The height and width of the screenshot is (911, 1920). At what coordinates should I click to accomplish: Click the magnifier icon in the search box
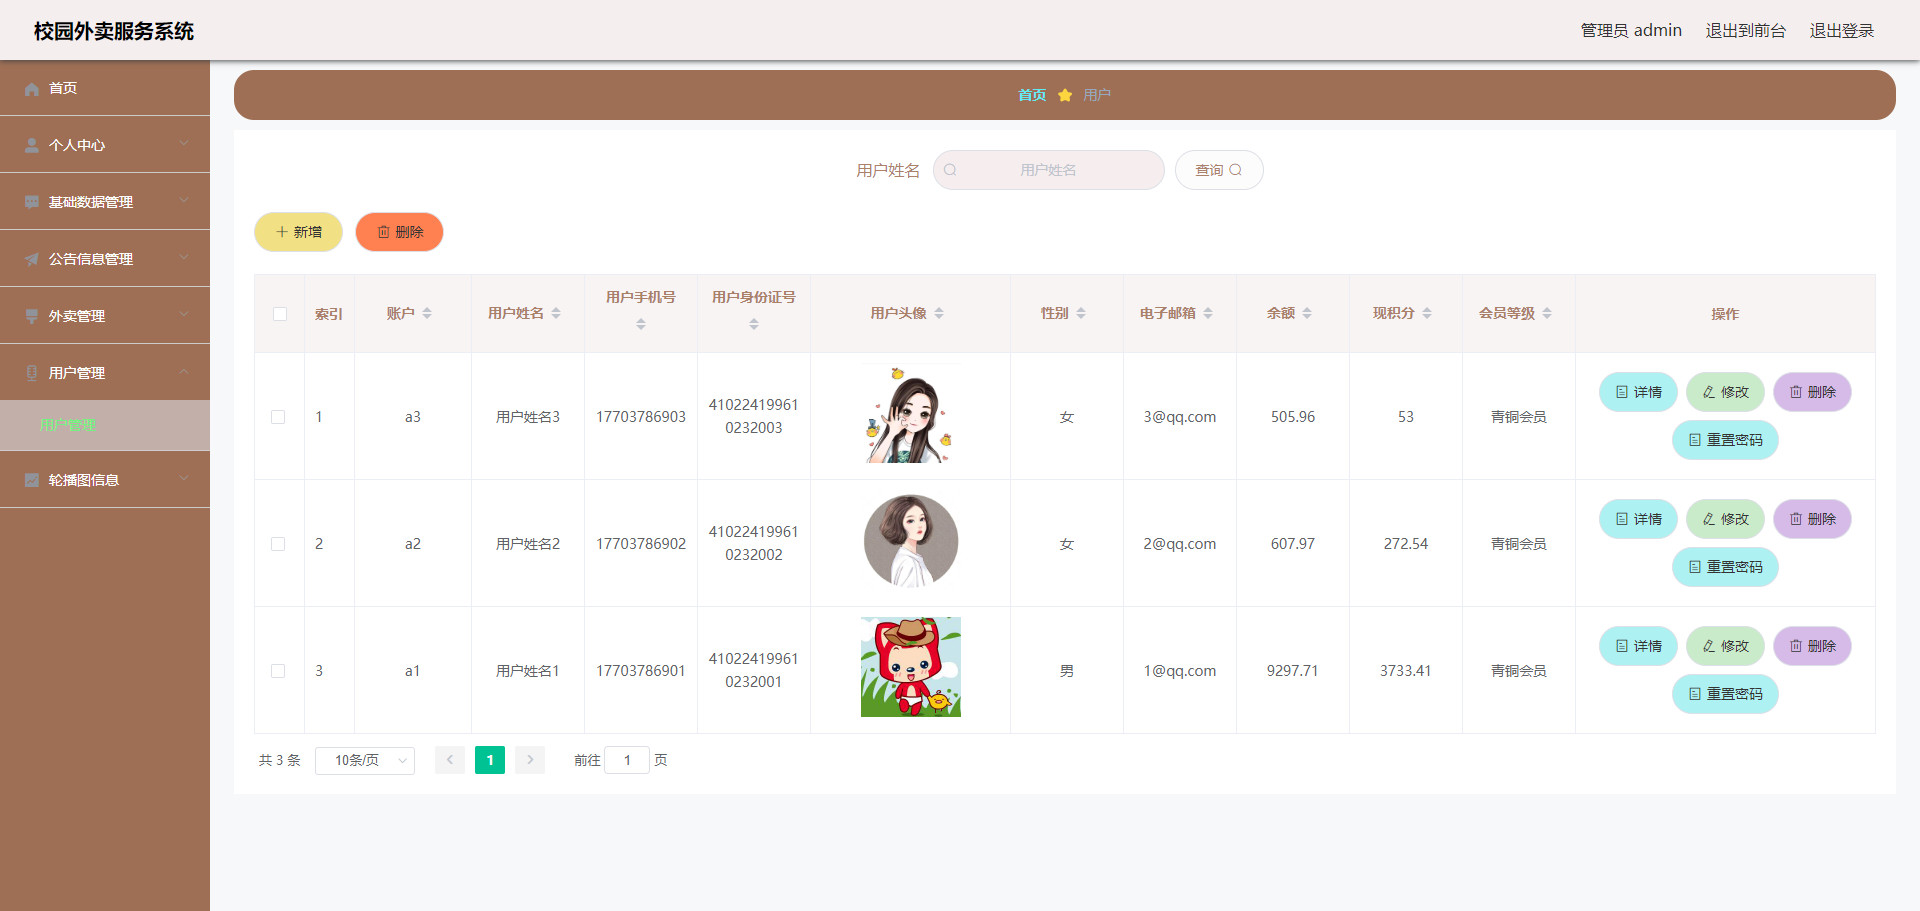click(x=950, y=170)
